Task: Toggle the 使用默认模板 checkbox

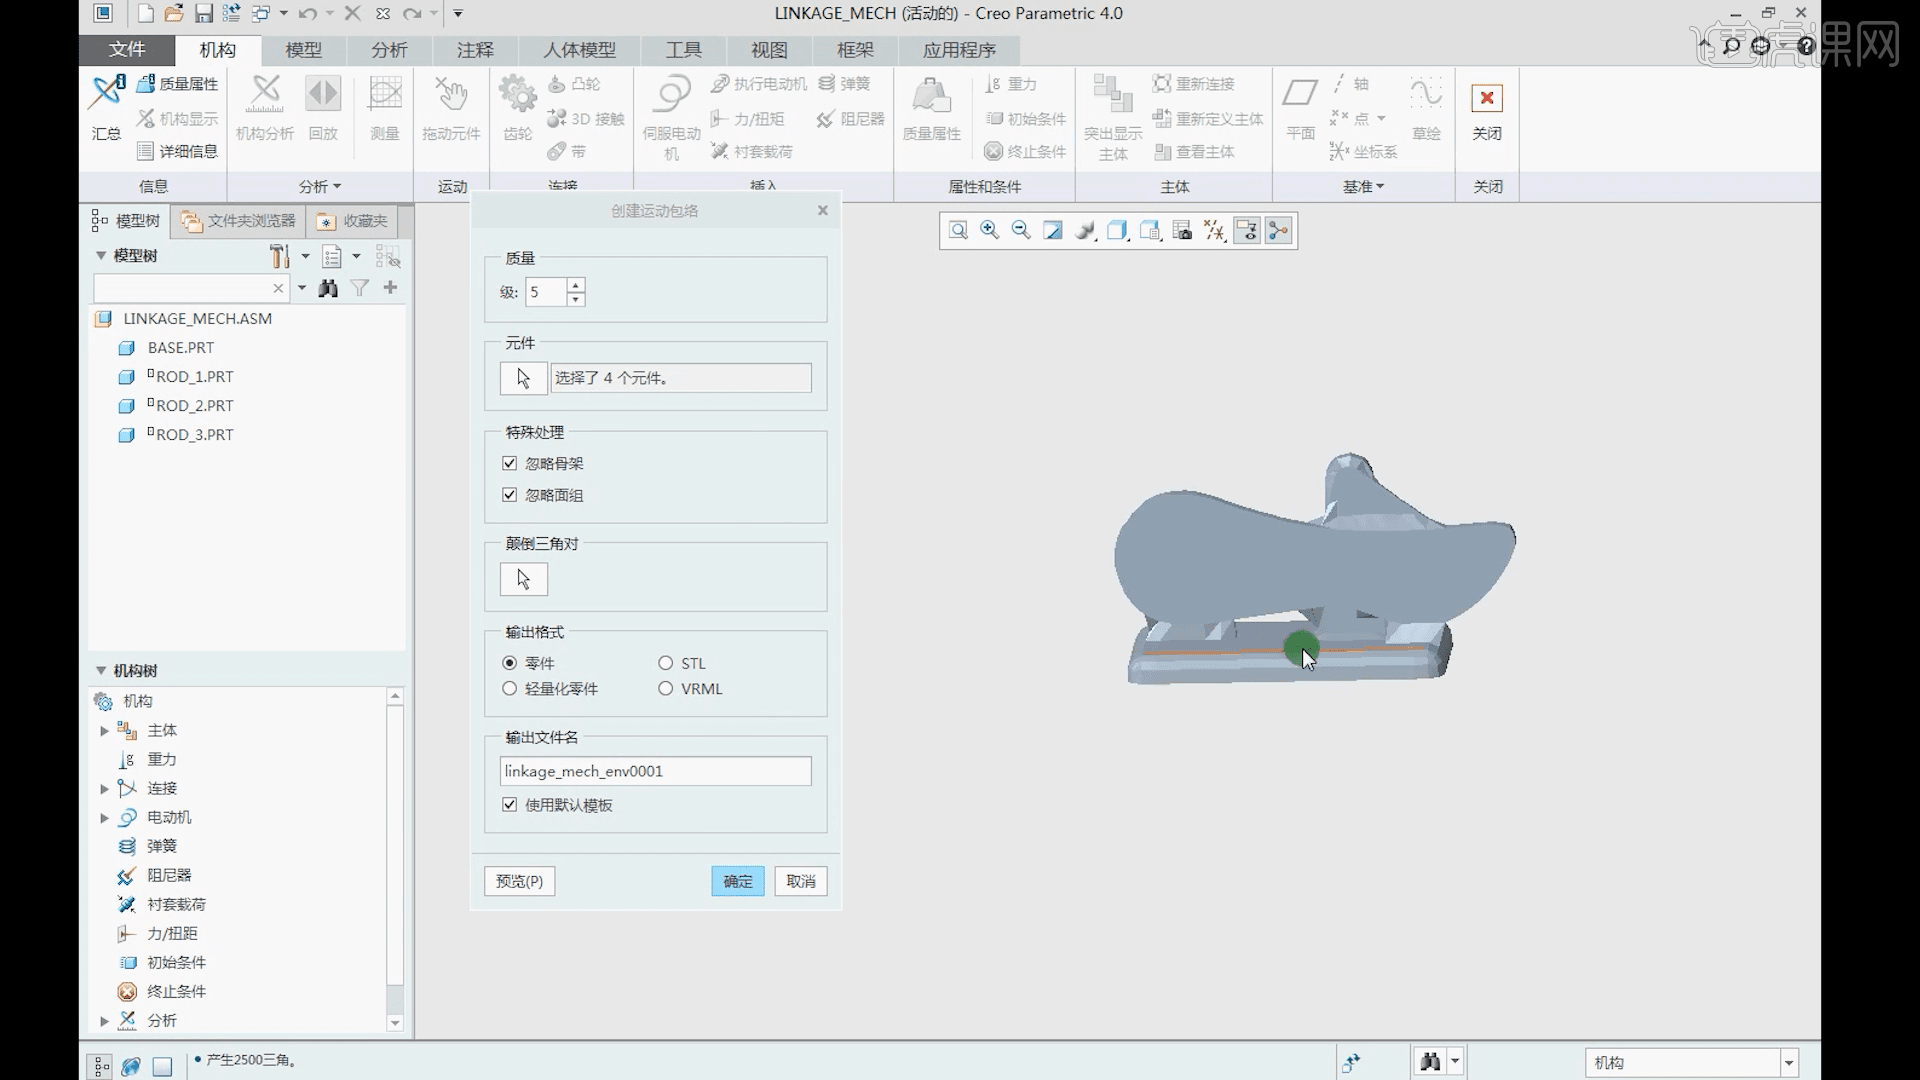Action: (x=510, y=805)
